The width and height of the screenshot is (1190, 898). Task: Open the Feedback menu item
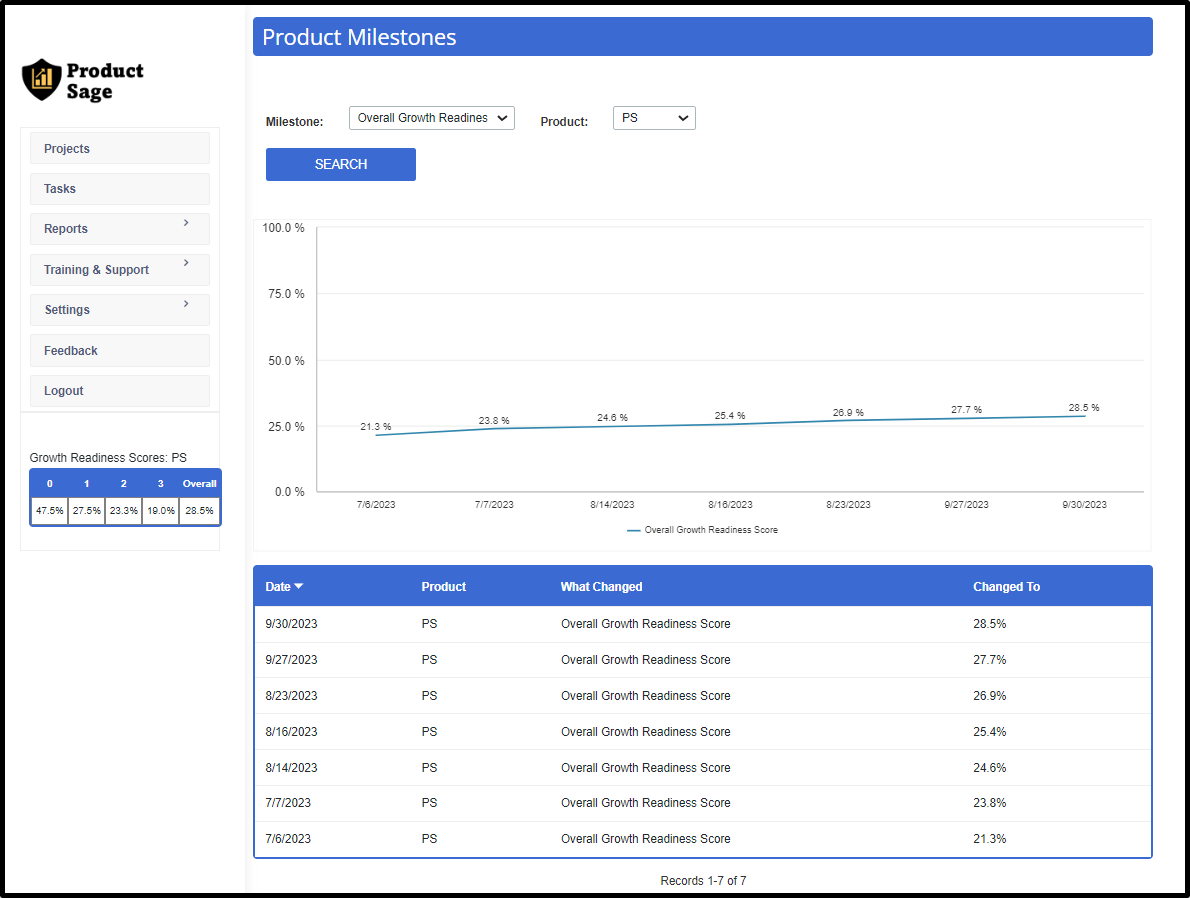point(120,351)
